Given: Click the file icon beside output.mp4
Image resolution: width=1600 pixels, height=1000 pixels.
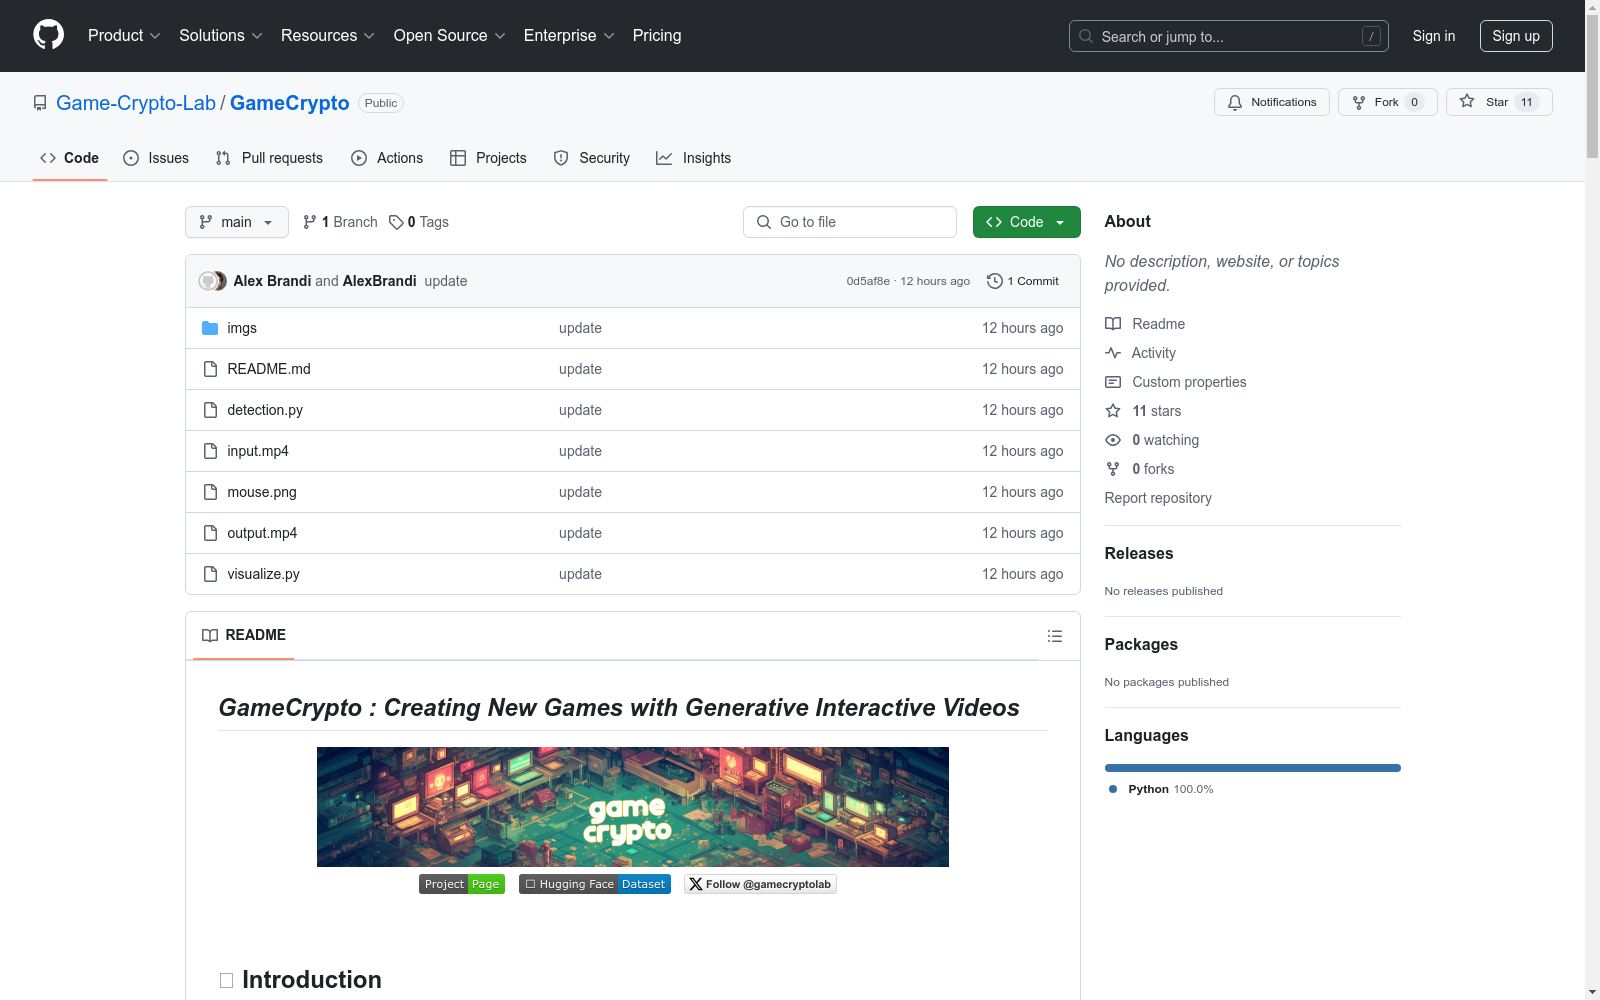Looking at the screenshot, I should (x=210, y=533).
